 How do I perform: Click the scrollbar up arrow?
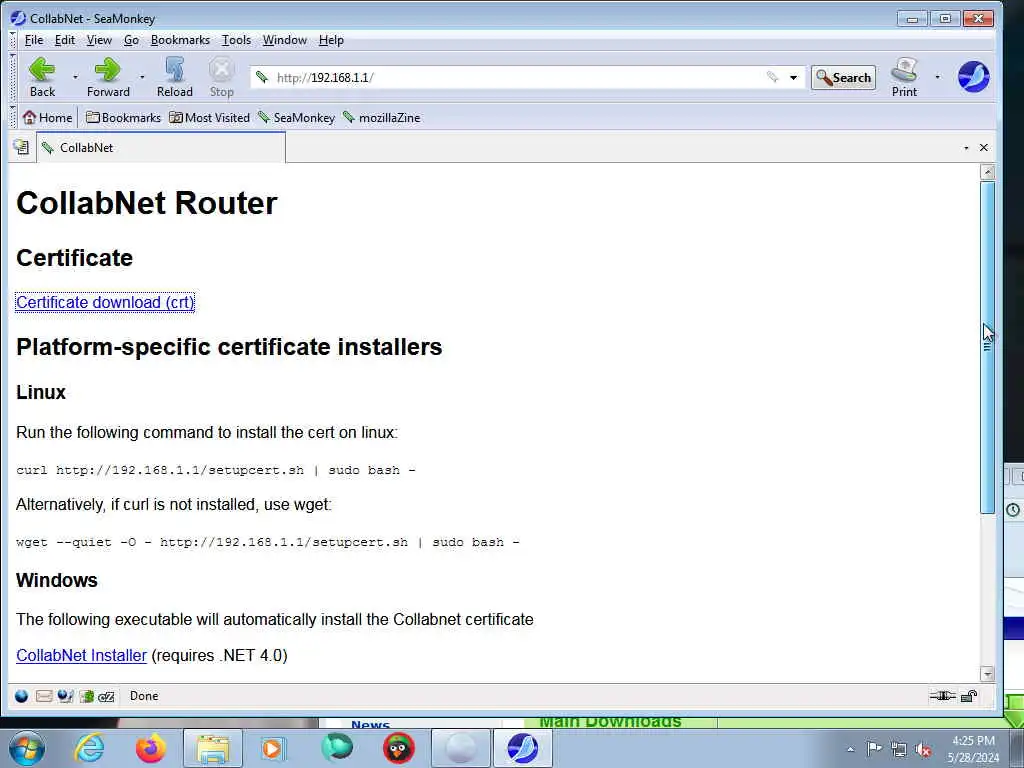987,172
